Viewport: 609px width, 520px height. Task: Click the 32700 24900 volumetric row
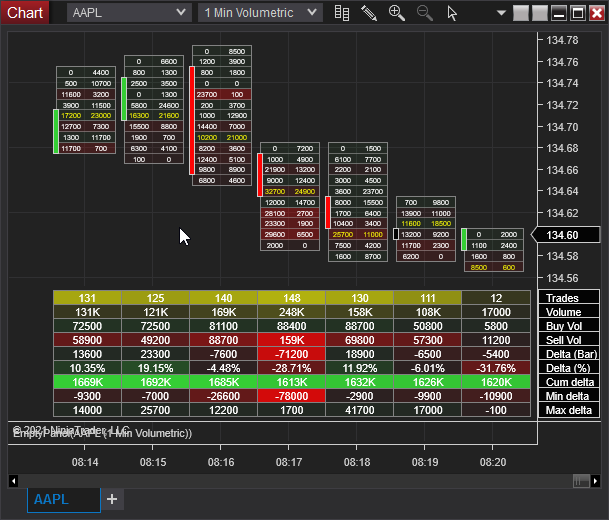click(x=290, y=191)
